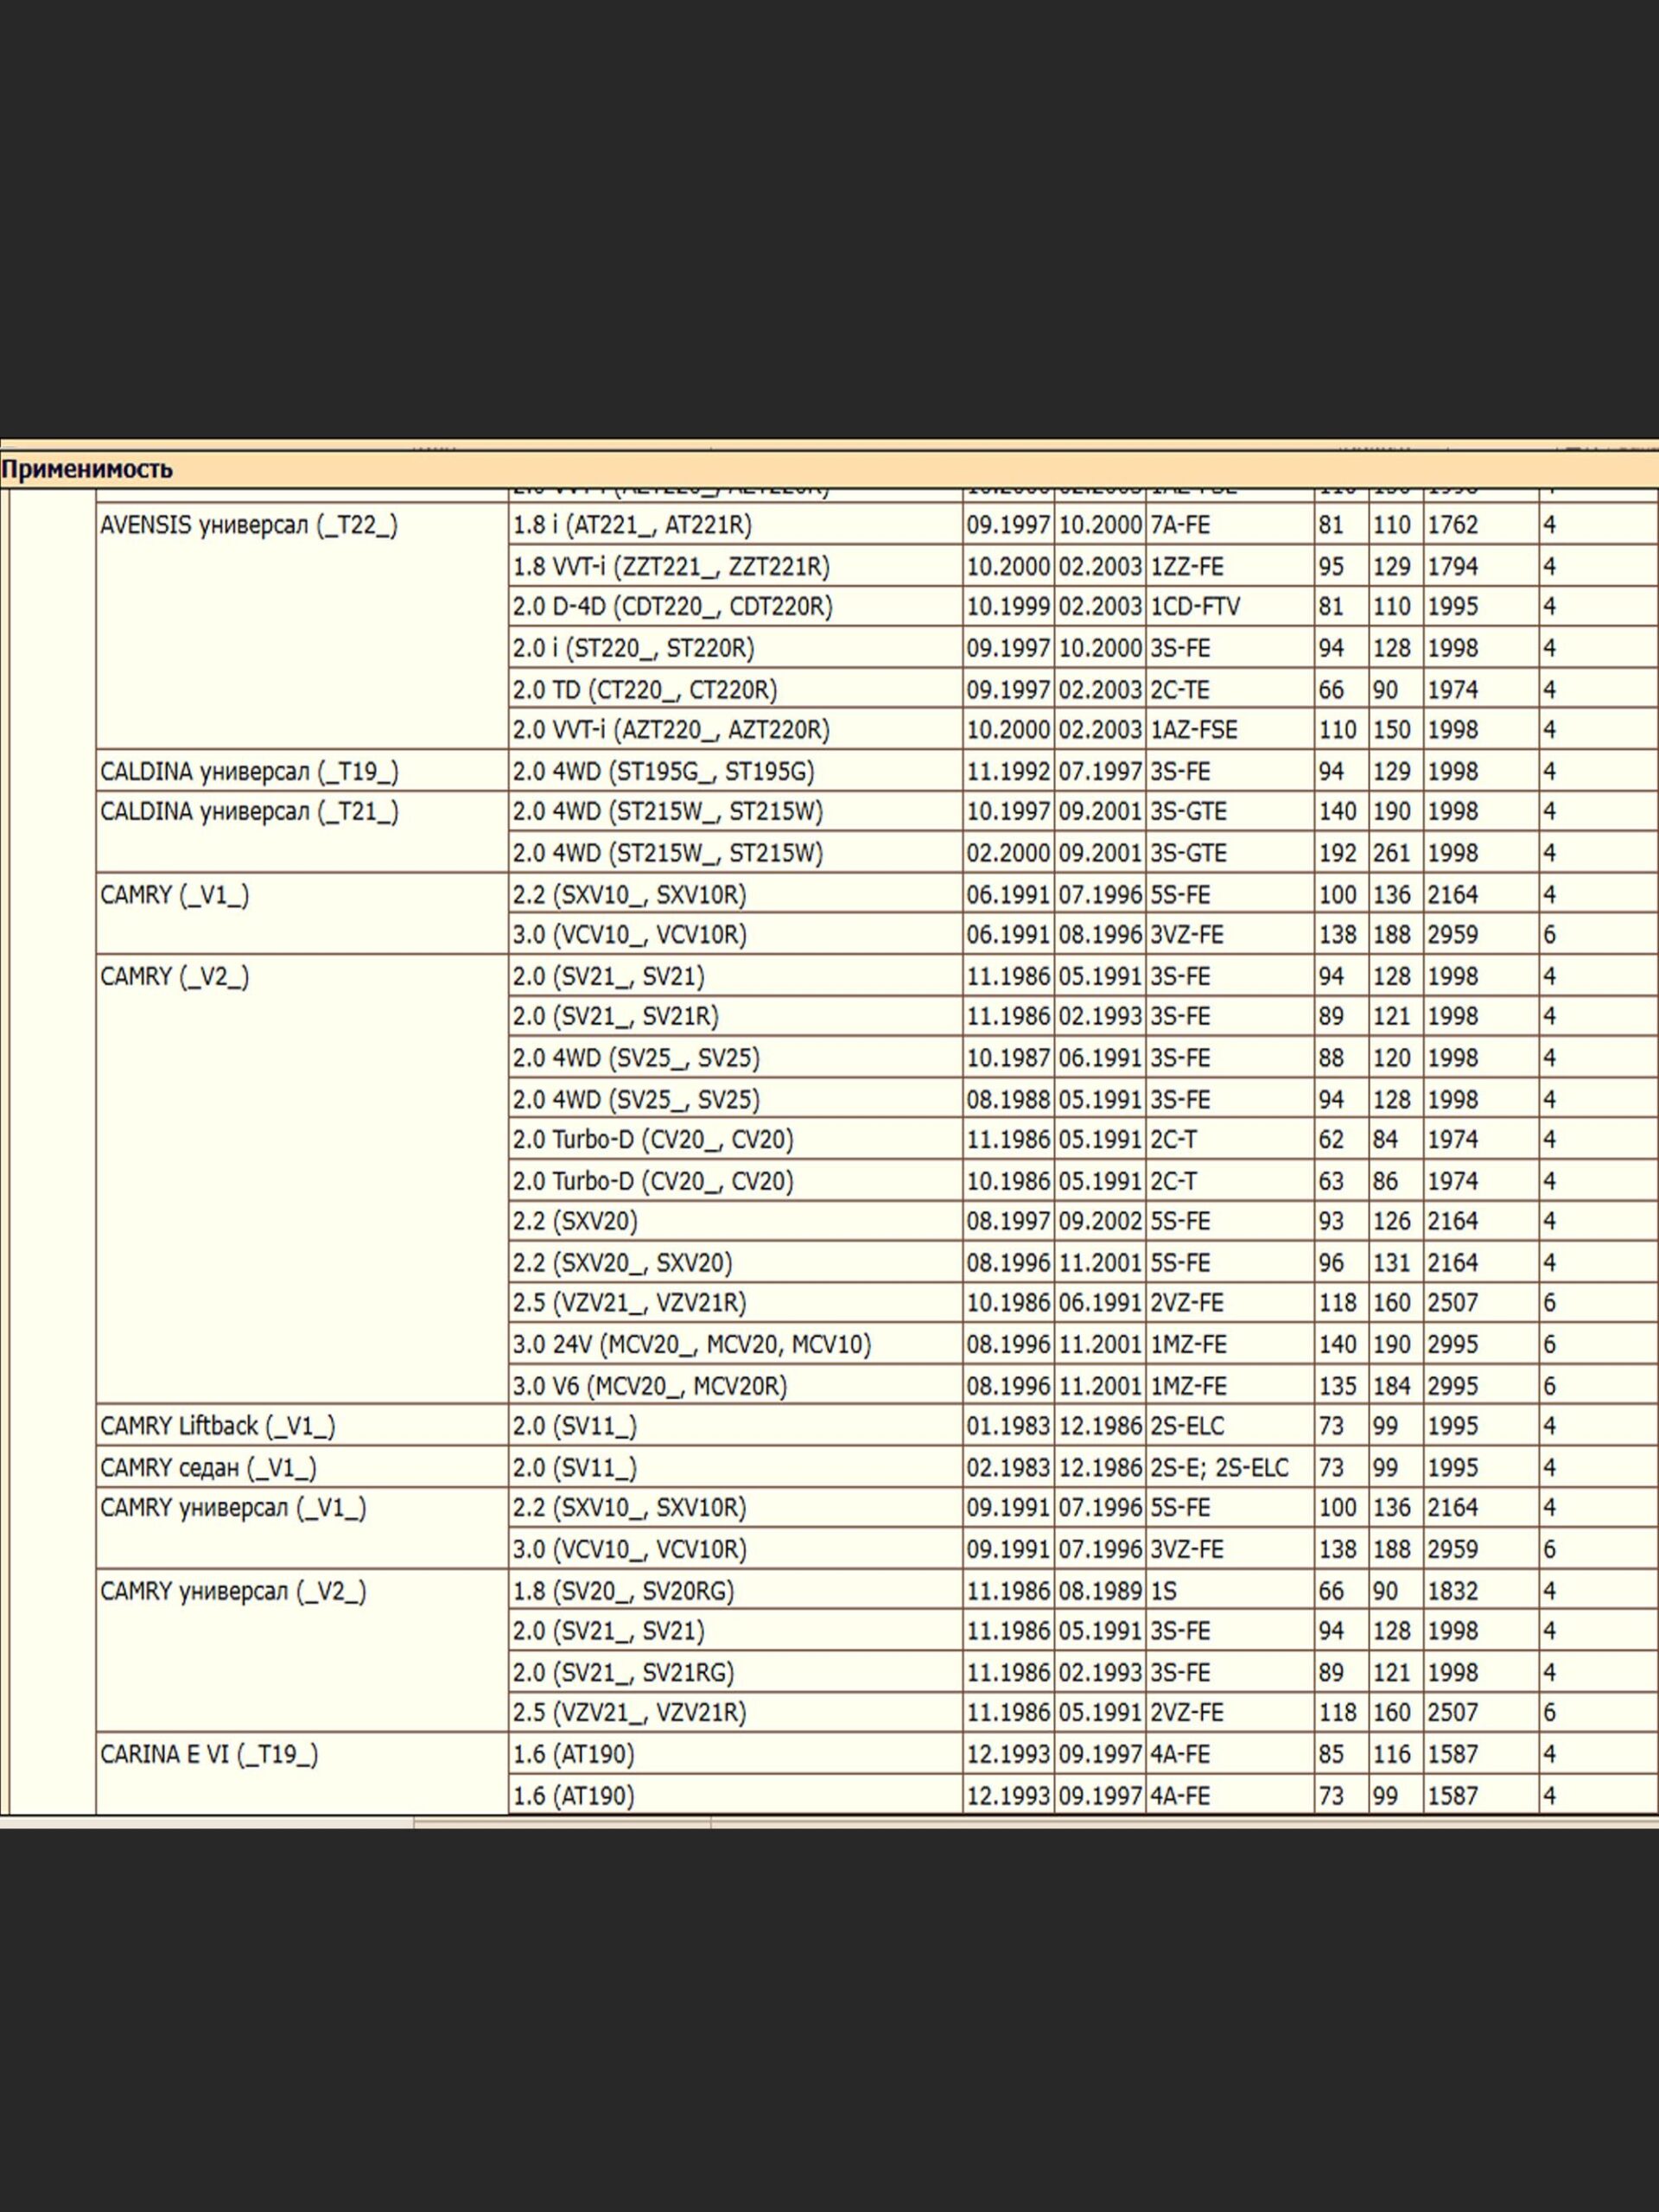Screen dimensions: 1659x2212
Task: Select CALDINA универсал (_T19_) model
Action: pyautogui.click(x=248, y=772)
